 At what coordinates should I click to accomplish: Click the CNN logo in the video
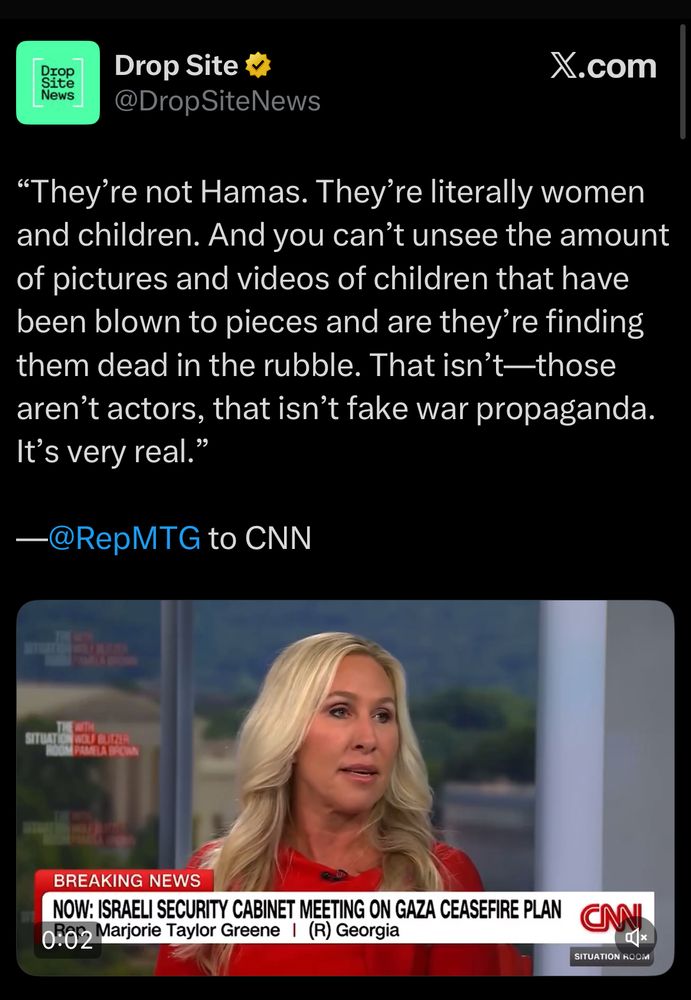tap(609, 917)
